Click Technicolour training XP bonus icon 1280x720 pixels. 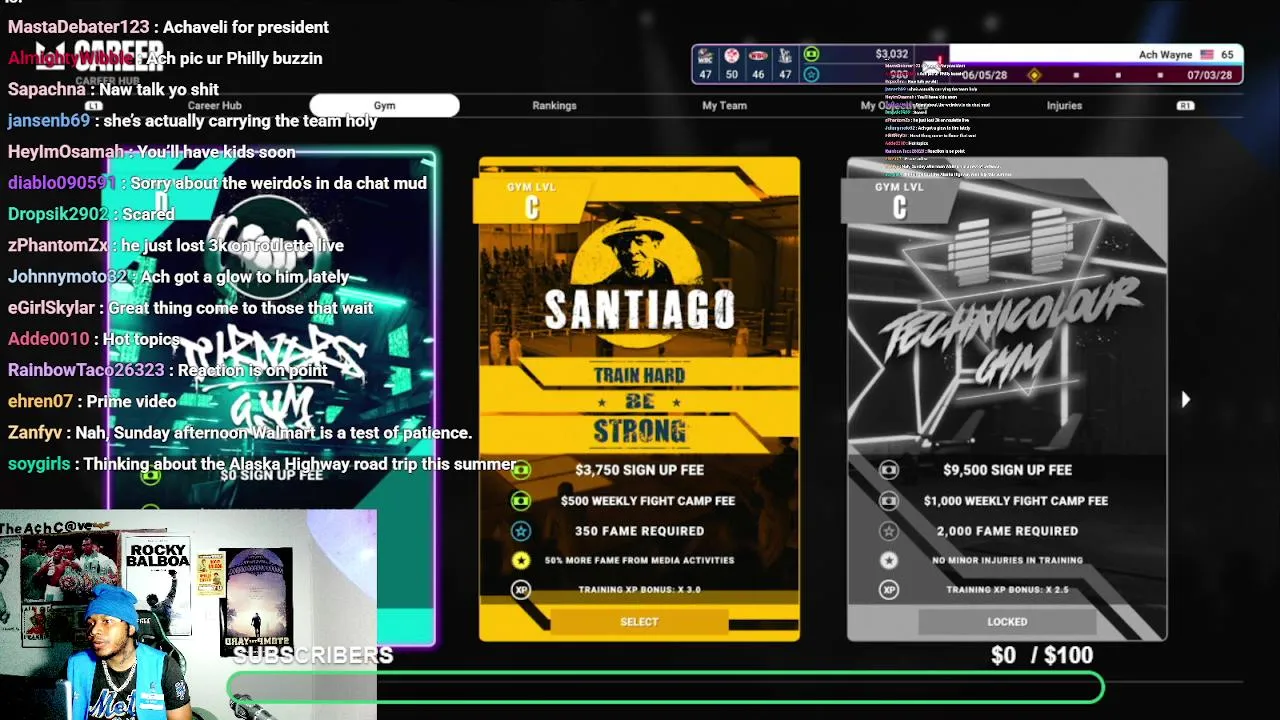click(x=889, y=590)
